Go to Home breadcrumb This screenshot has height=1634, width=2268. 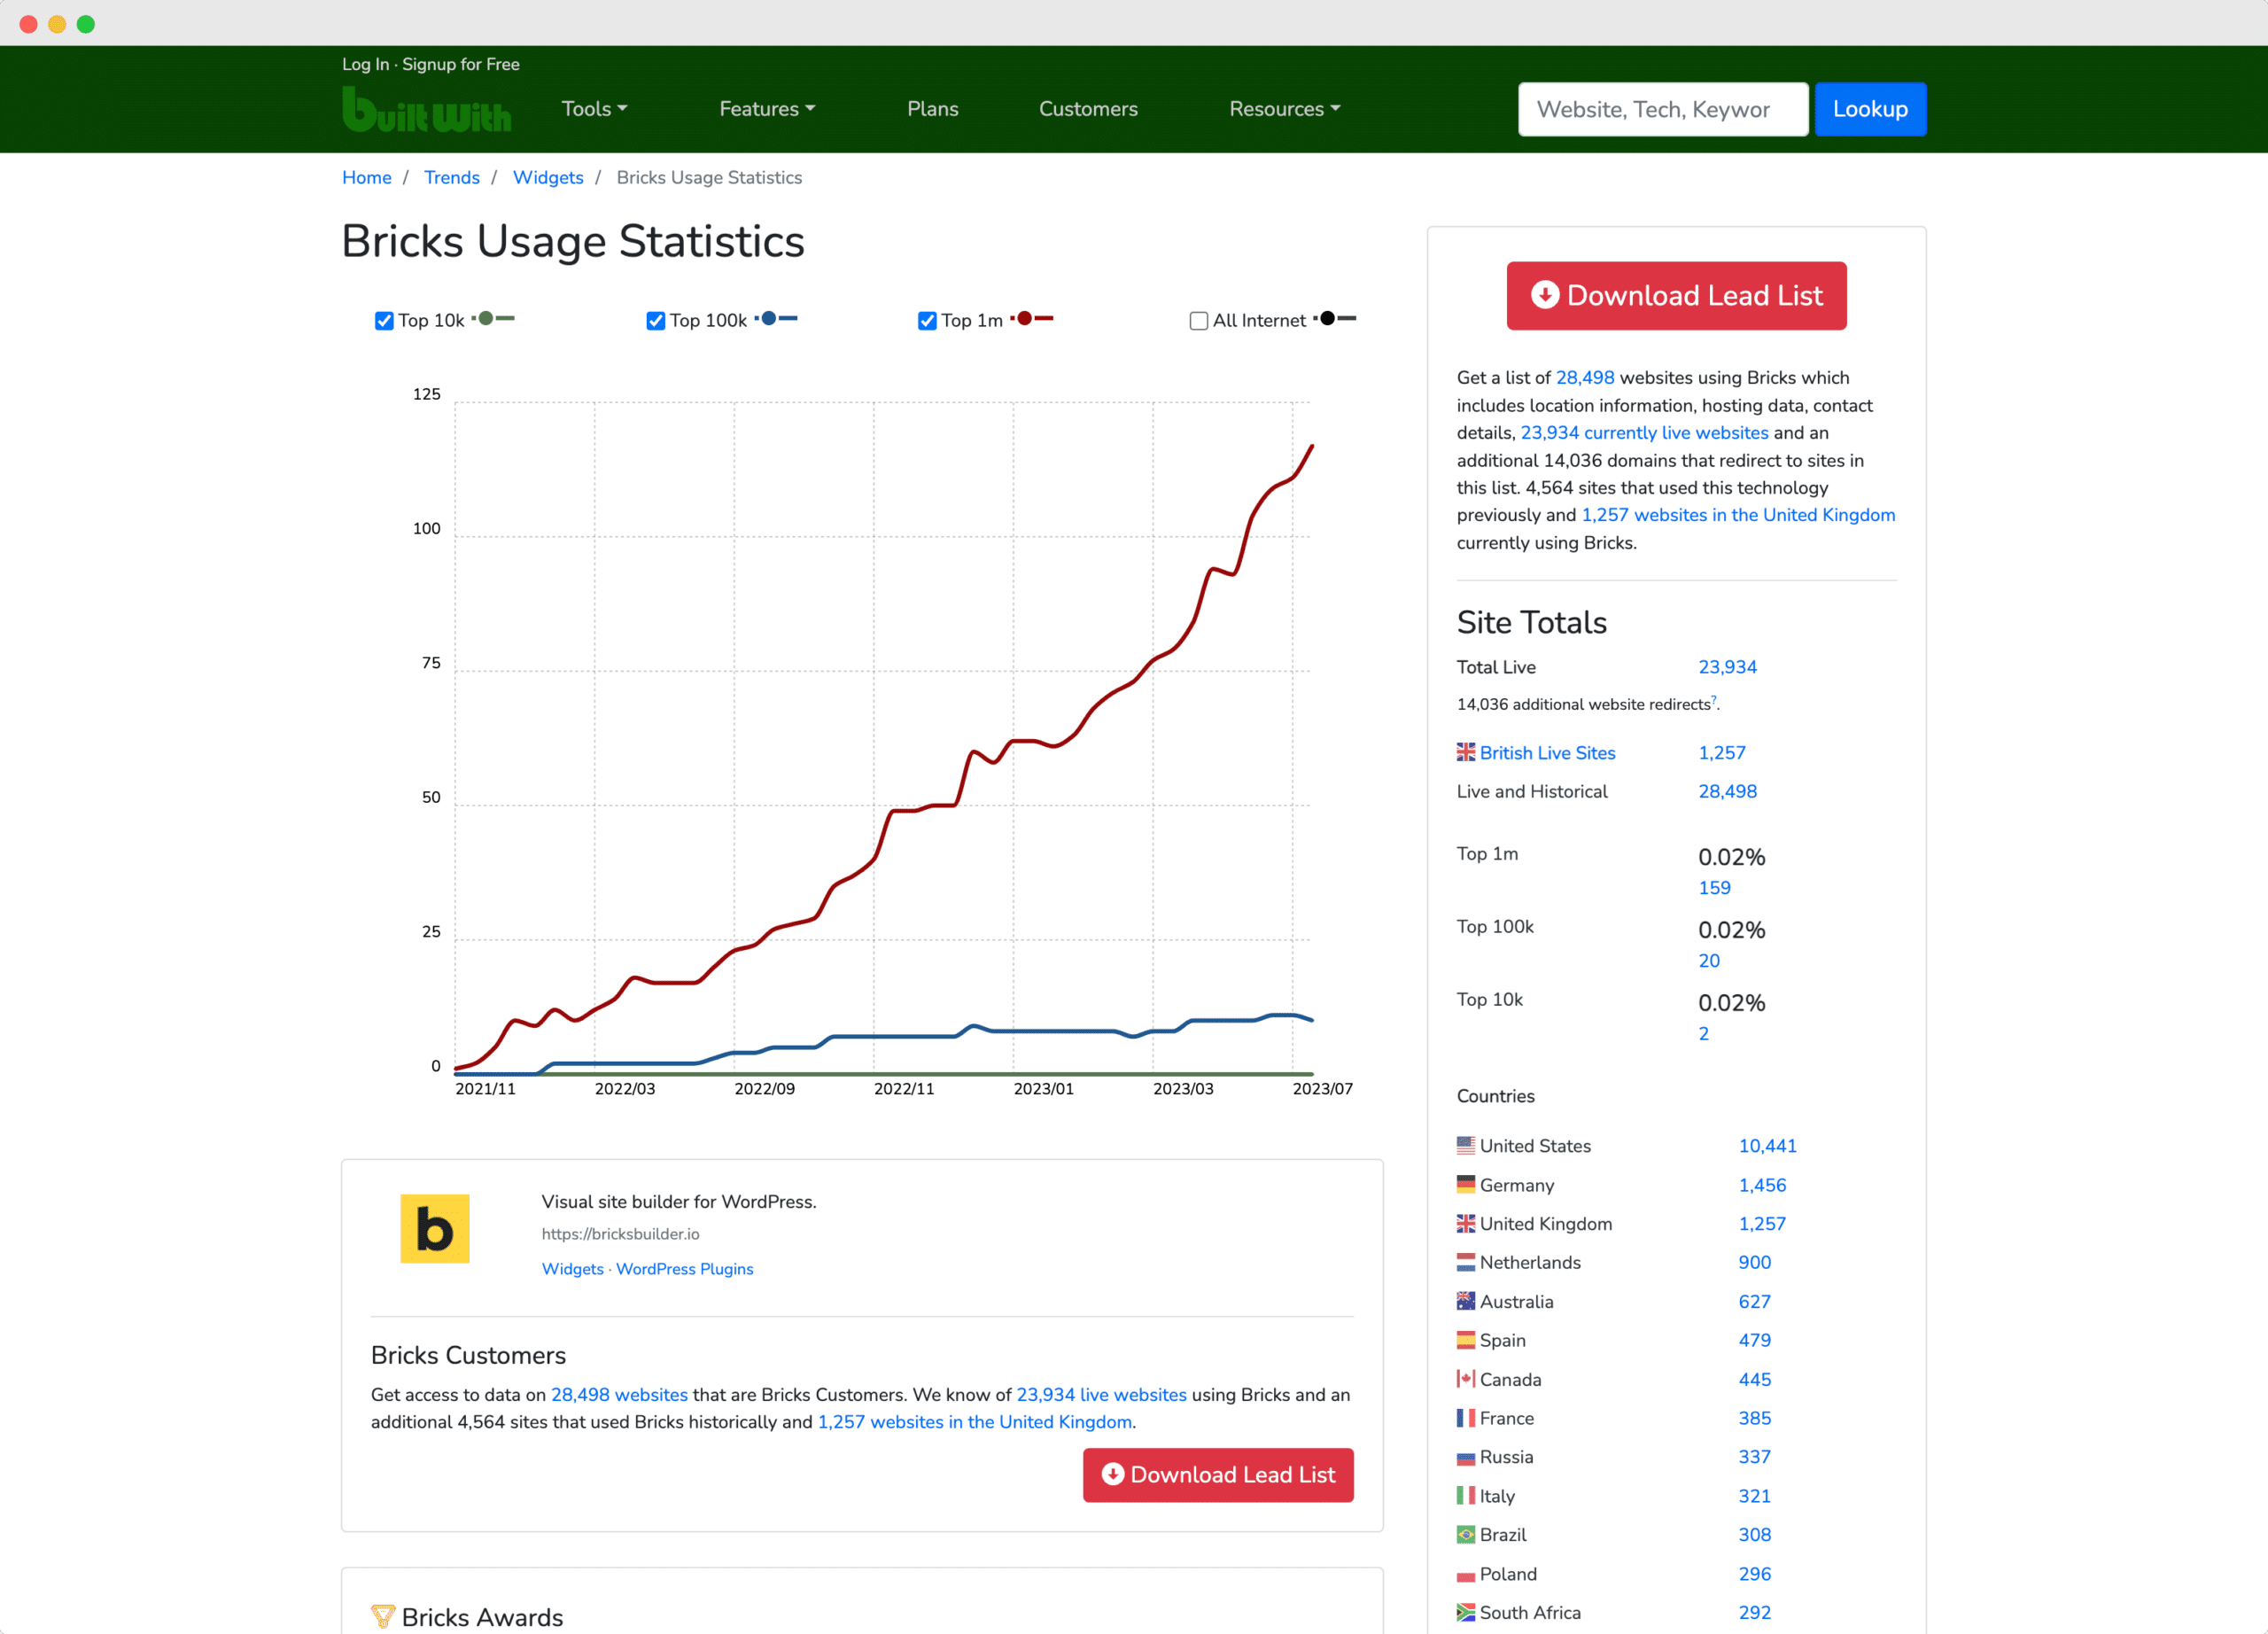(367, 177)
